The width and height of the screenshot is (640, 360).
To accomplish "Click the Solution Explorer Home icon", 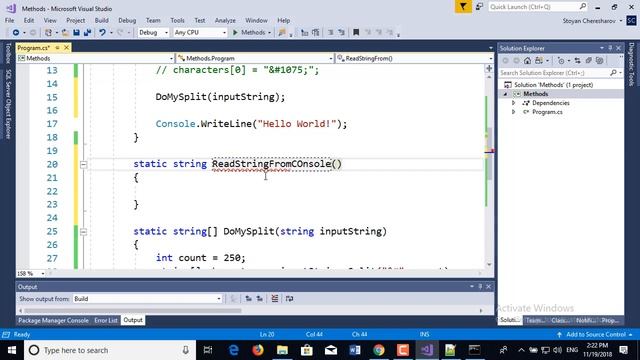I will pyautogui.click(x=527, y=61).
